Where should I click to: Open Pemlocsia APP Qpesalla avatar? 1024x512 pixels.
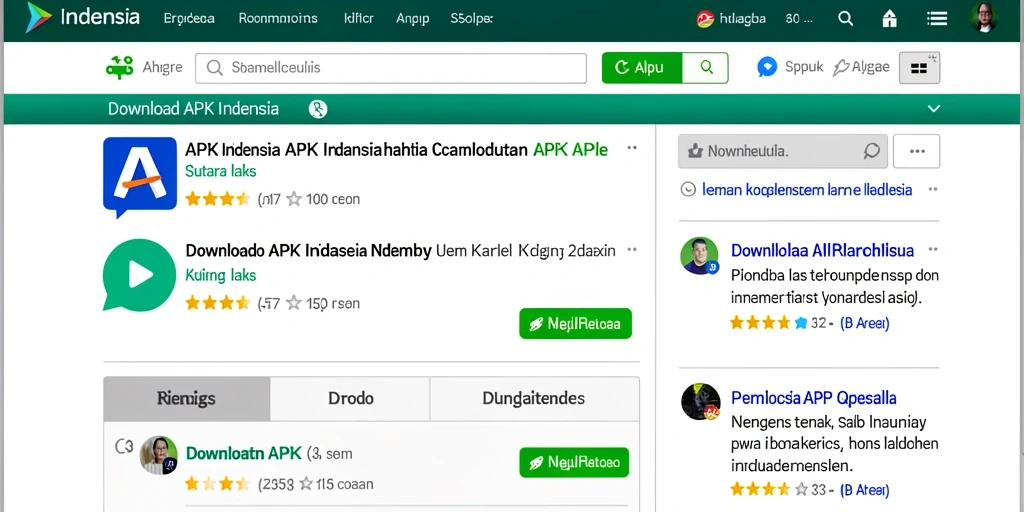(700, 402)
